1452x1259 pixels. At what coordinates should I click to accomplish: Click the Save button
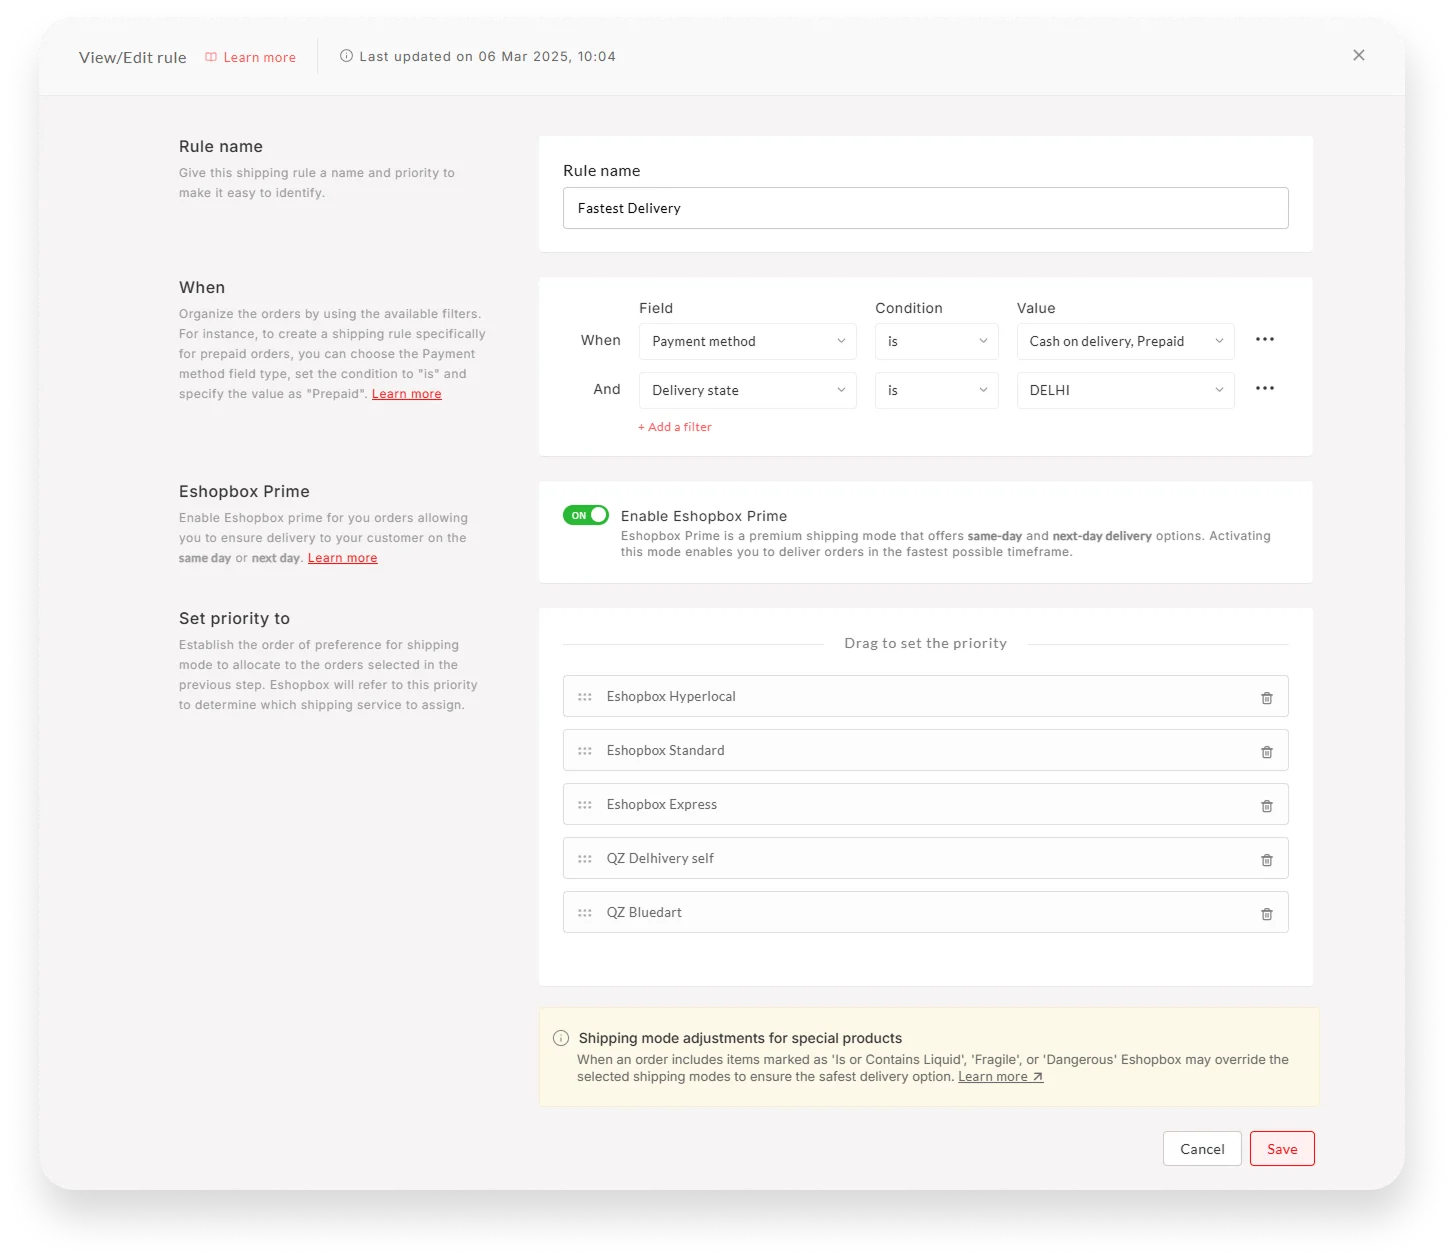(1282, 1149)
